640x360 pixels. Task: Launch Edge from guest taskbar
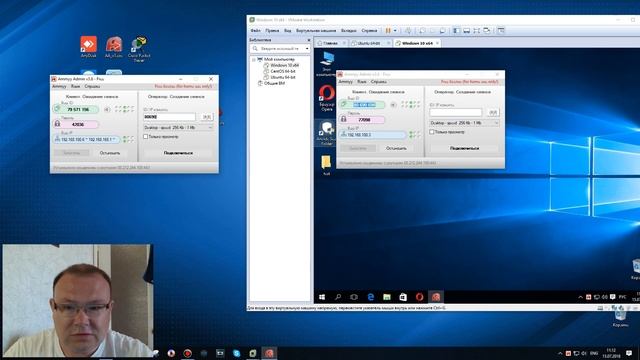[x=371, y=297]
